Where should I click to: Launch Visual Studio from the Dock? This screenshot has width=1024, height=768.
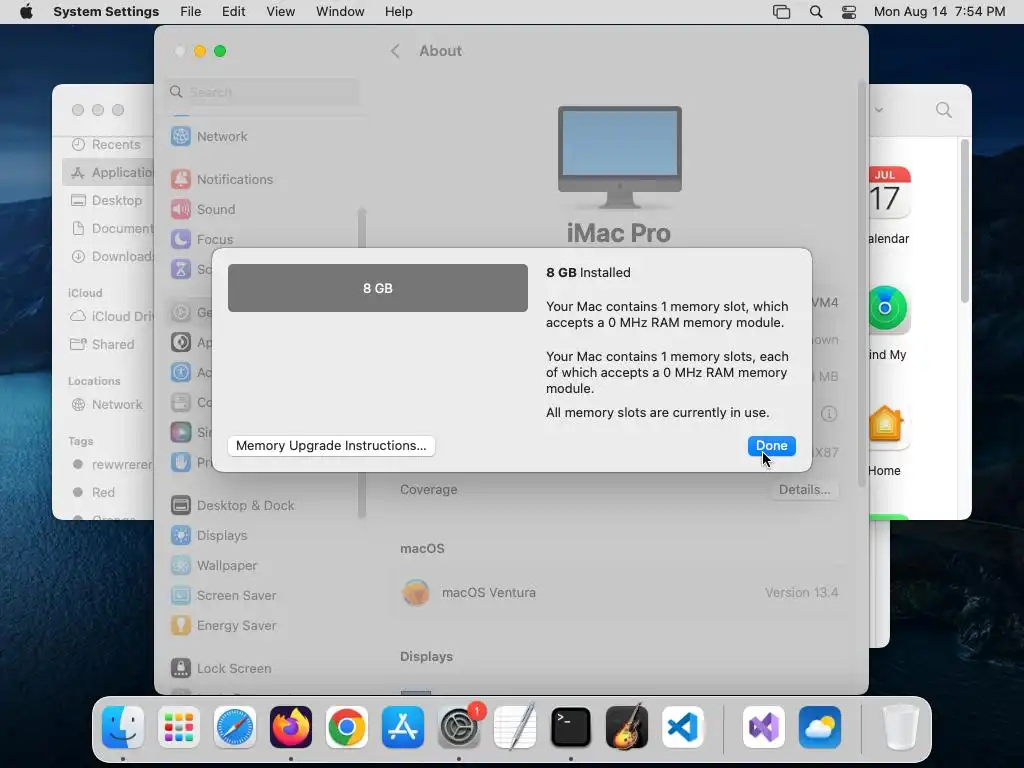coord(763,727)
